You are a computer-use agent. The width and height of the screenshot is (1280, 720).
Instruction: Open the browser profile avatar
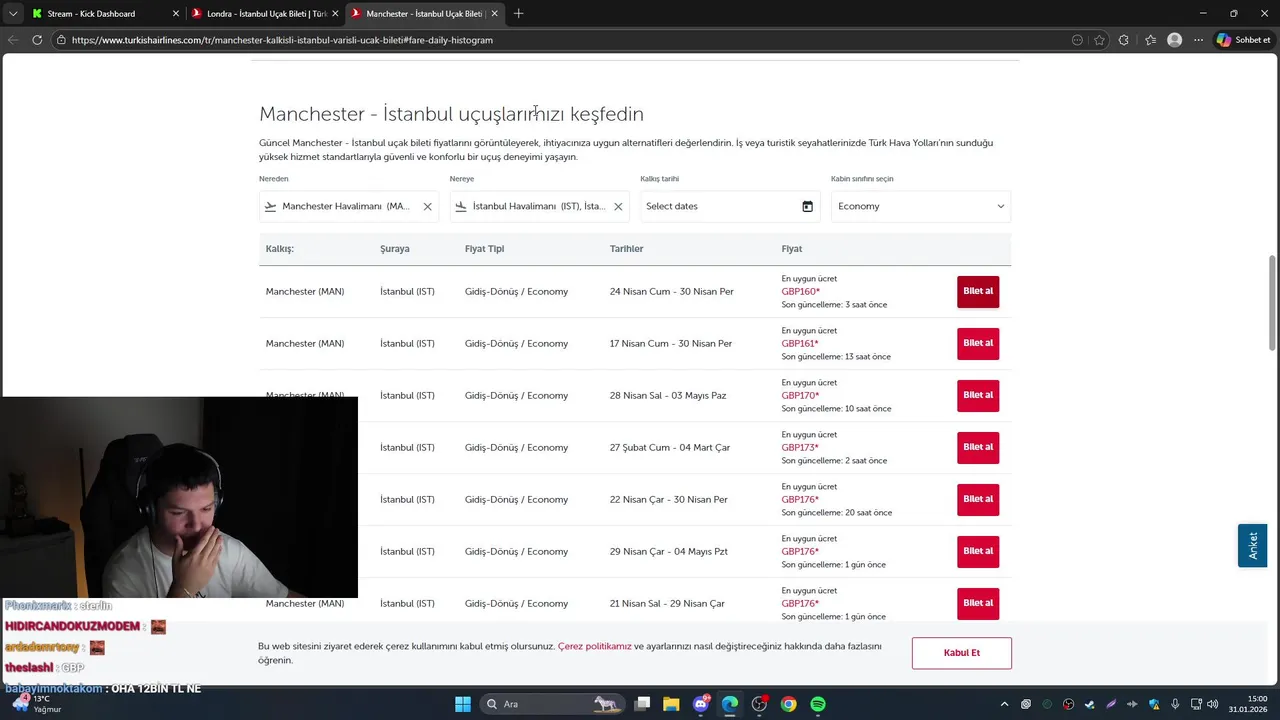(x=1174, y=40)
